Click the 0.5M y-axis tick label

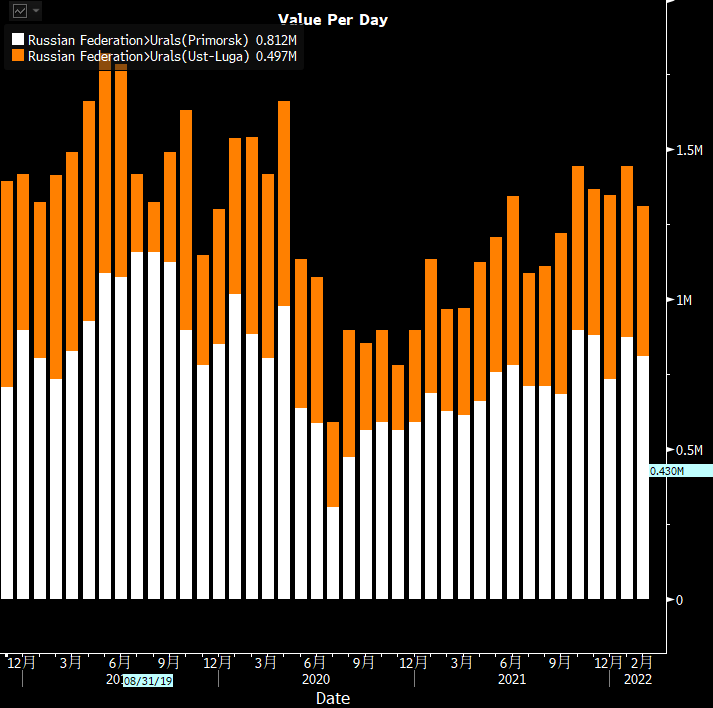pyautogui.click(x=689, y=450)
